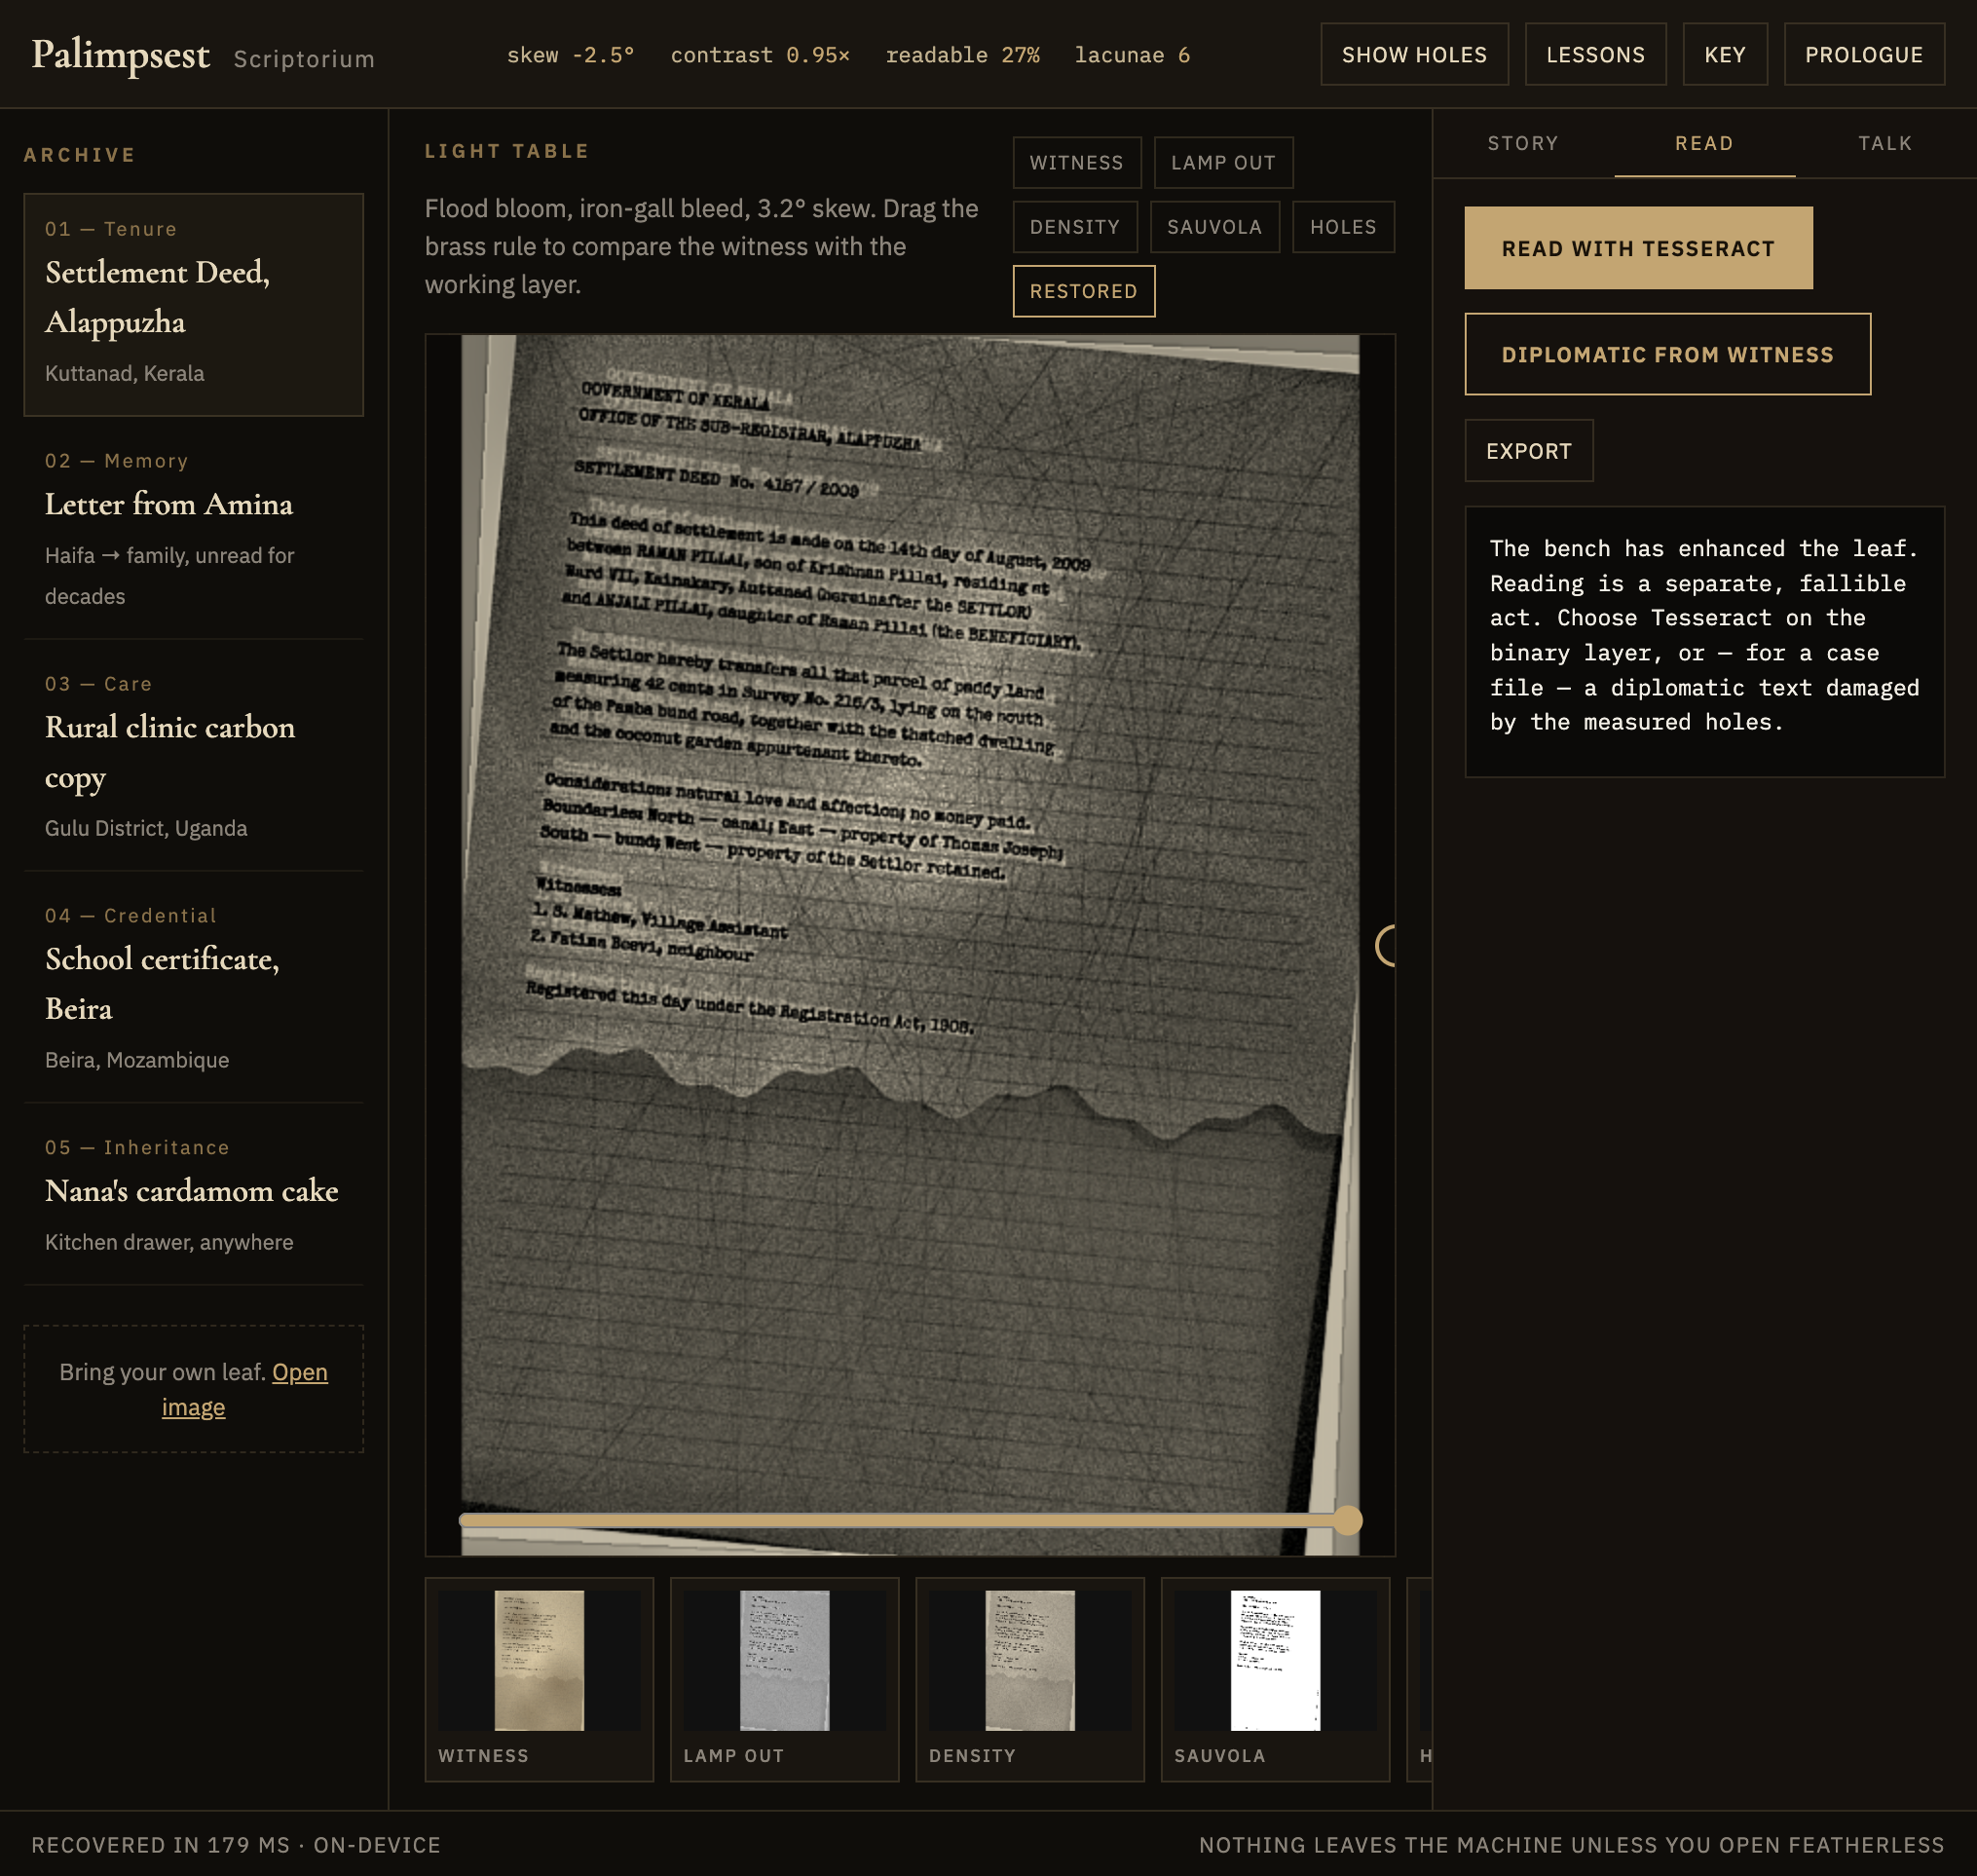1977x1876 pixels.
Task: Open the SAUVOLA thumbnail
Action: [1275, 1679]
